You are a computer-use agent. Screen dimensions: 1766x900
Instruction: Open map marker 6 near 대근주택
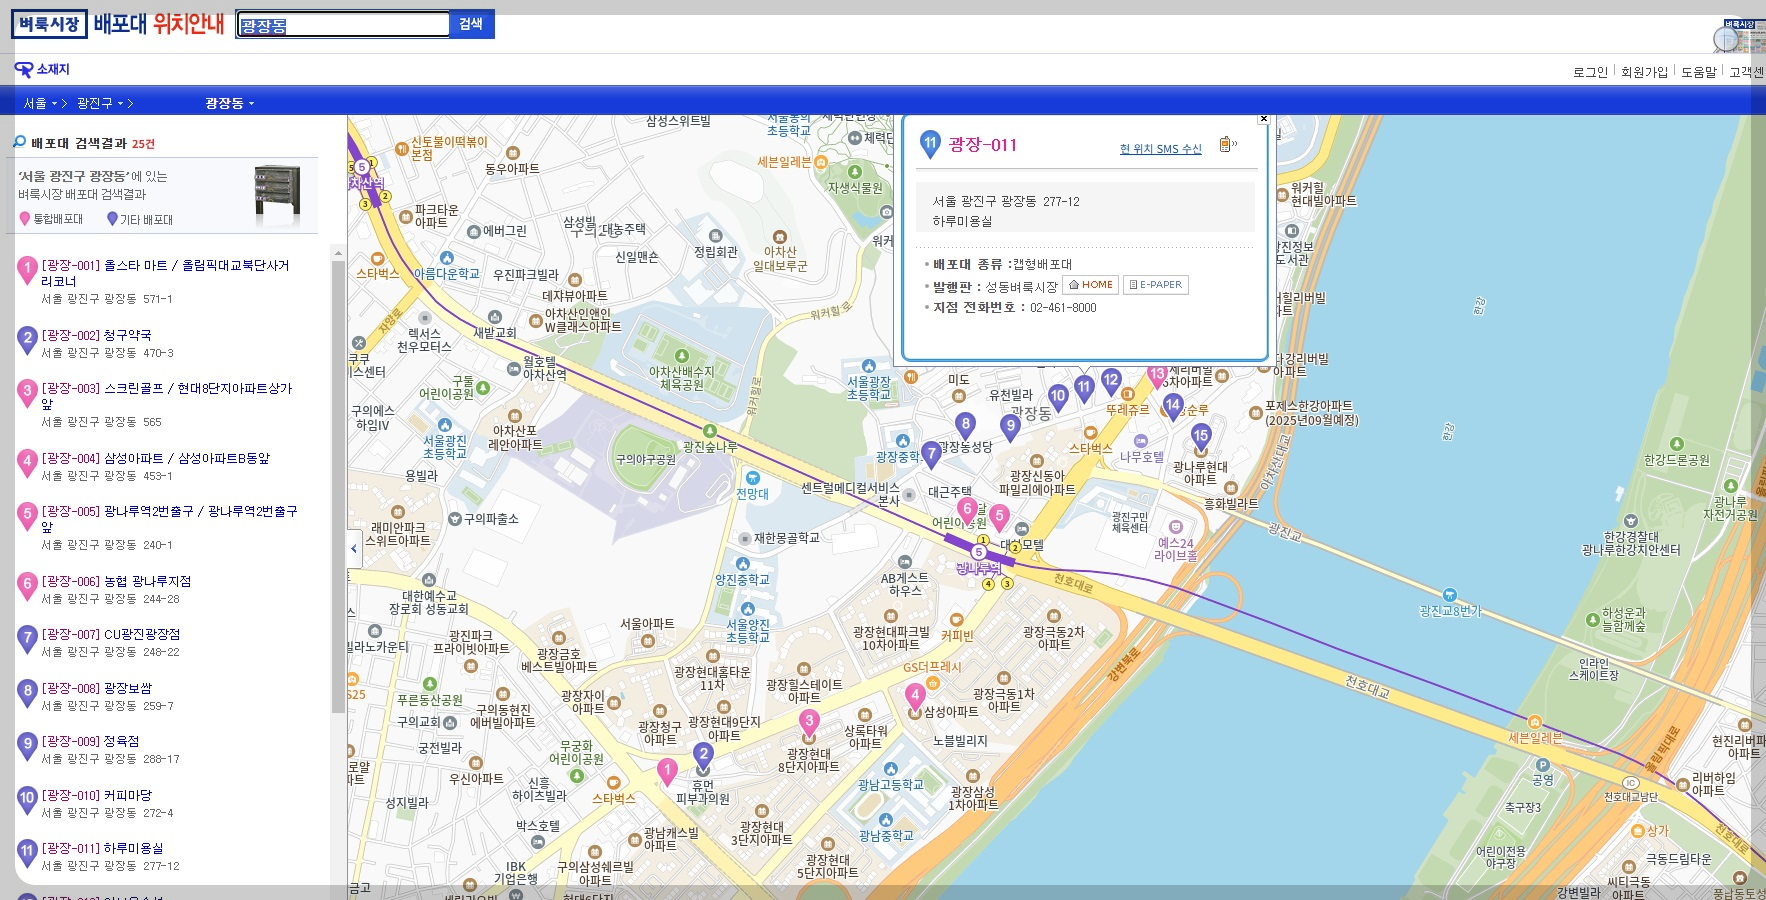point(967,510)
